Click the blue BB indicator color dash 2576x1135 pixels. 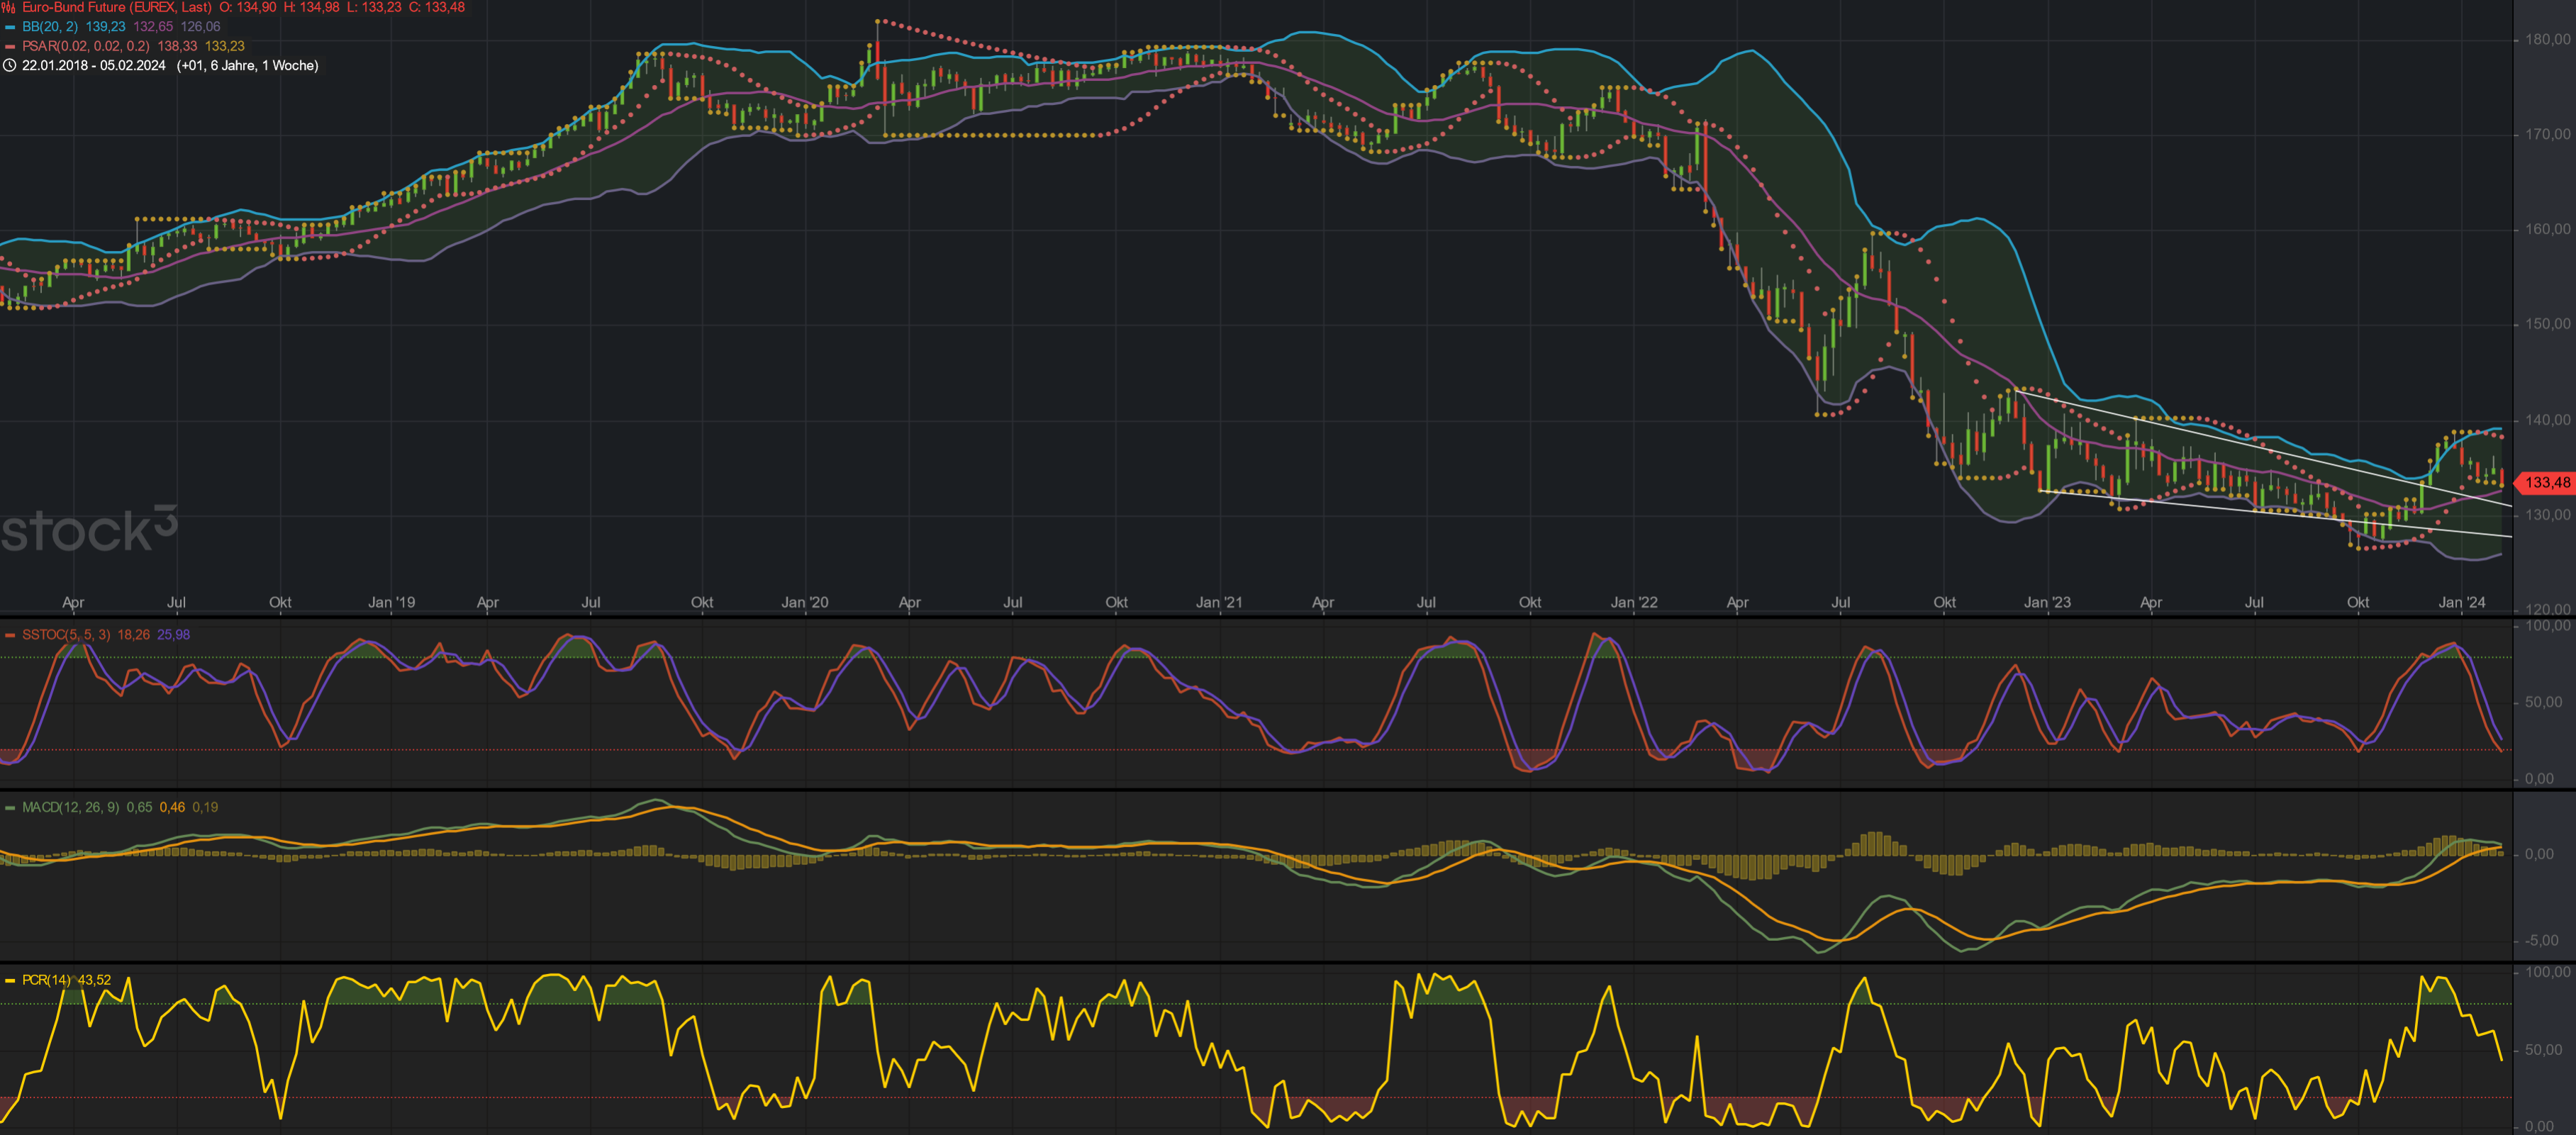(10, 27)
